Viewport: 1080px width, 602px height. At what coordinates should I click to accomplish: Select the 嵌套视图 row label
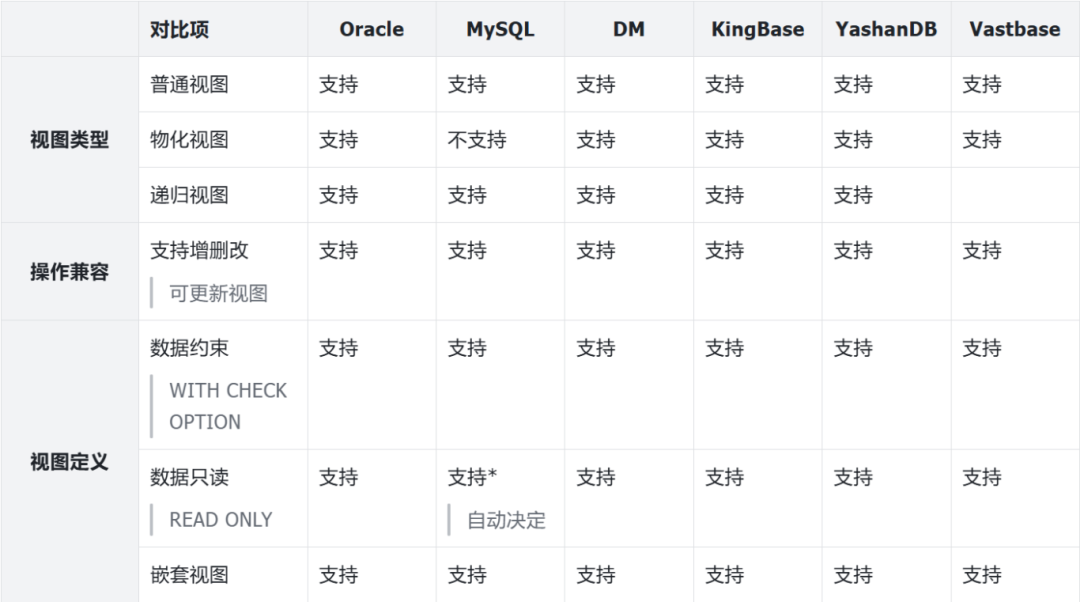(x=189, y=575)
